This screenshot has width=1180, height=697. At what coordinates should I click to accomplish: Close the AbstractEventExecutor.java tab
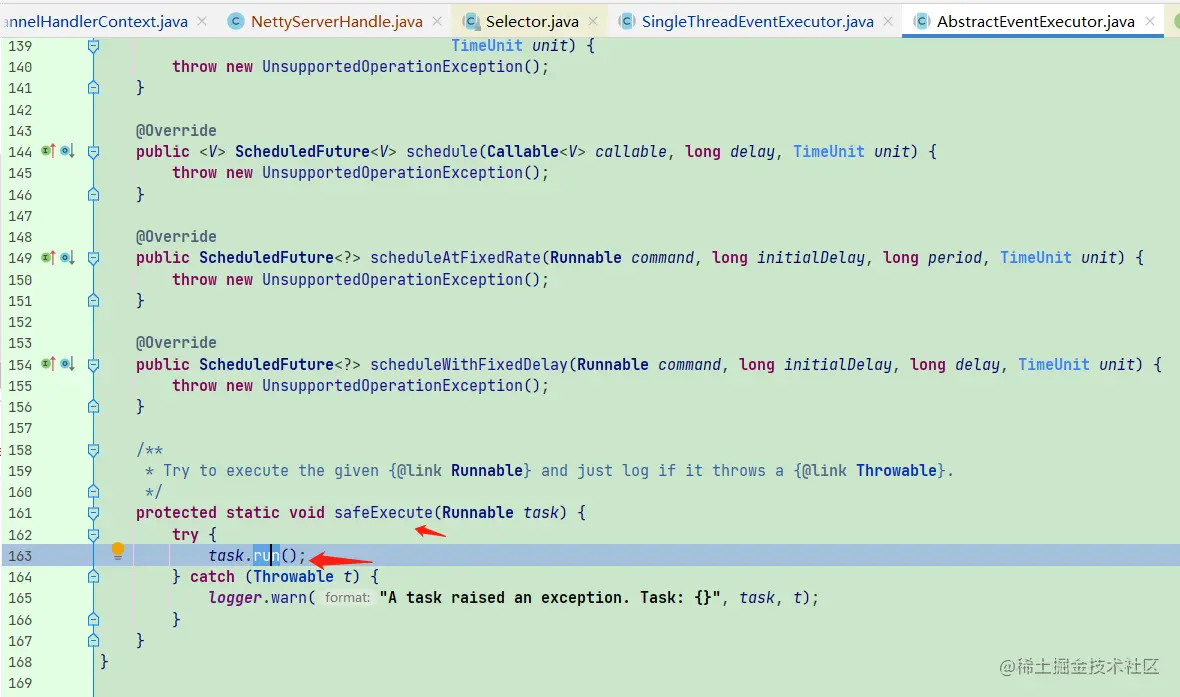(1150, 22)
